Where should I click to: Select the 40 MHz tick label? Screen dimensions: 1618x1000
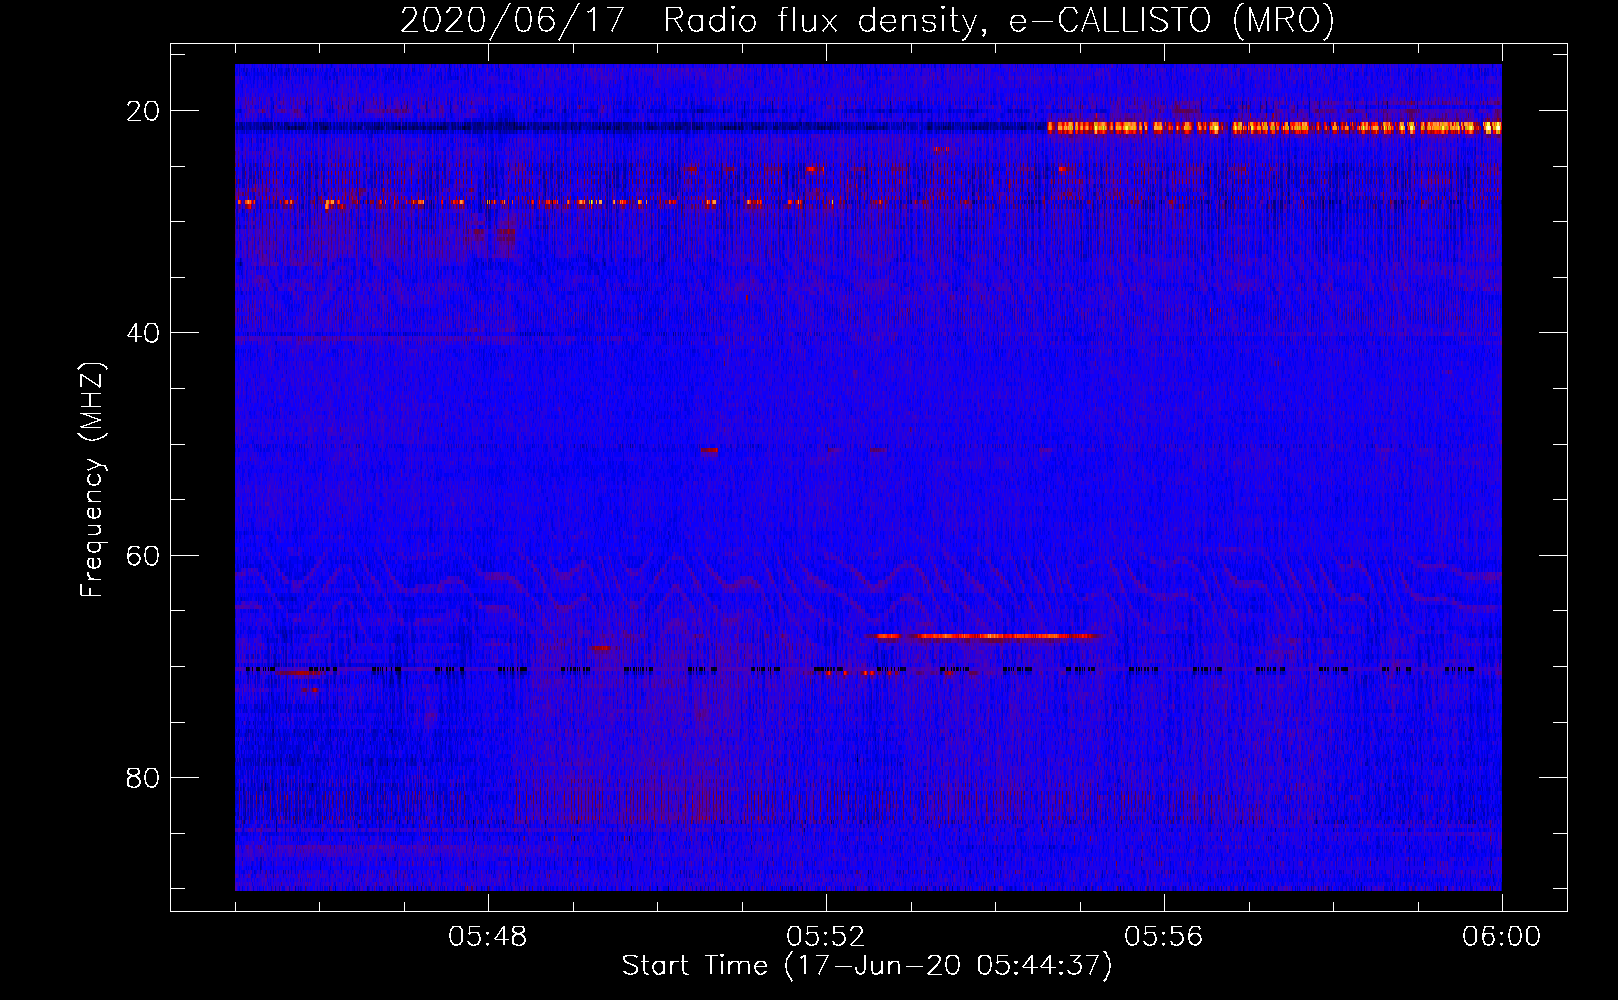click(x=143, y=333)
